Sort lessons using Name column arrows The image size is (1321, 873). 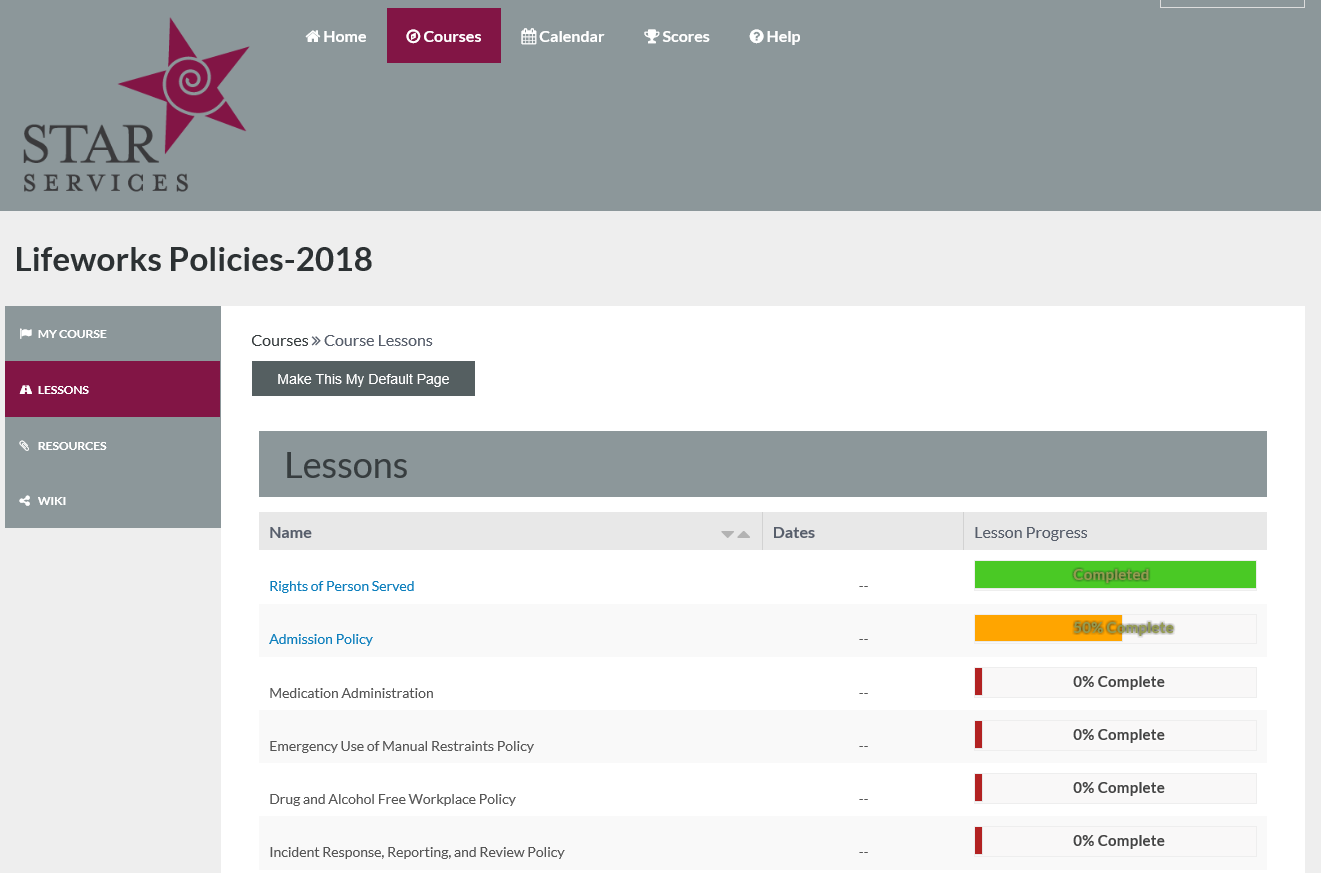click(x=735, y=534)
